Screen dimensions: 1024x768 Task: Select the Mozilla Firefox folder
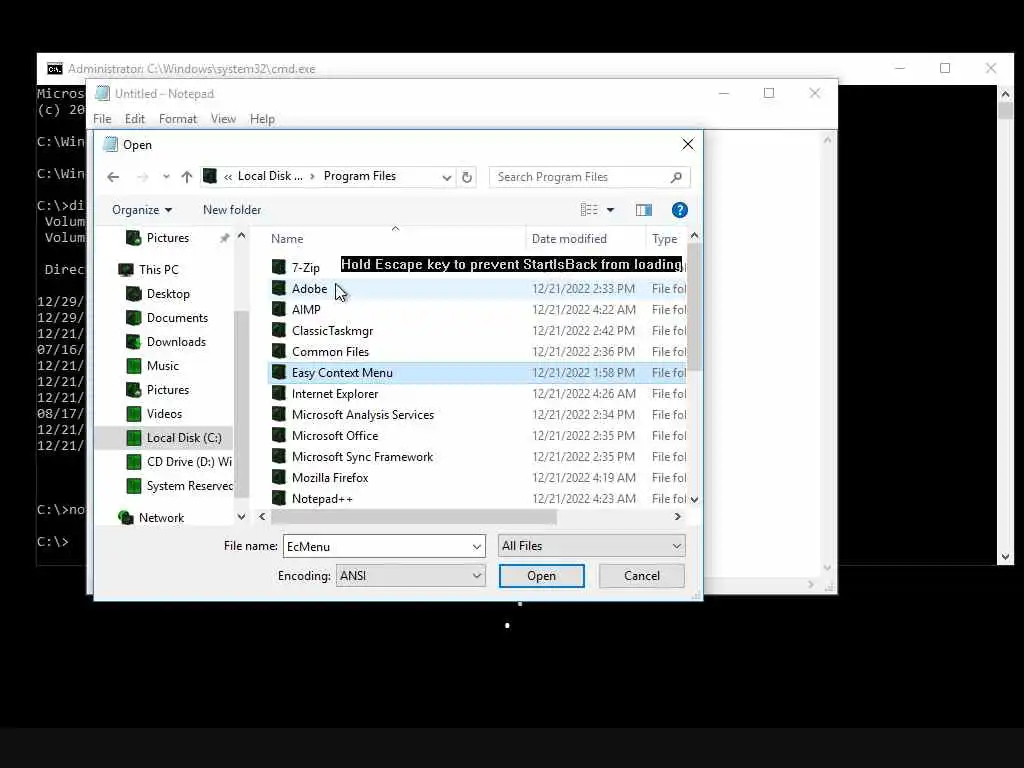click(330, 477)
